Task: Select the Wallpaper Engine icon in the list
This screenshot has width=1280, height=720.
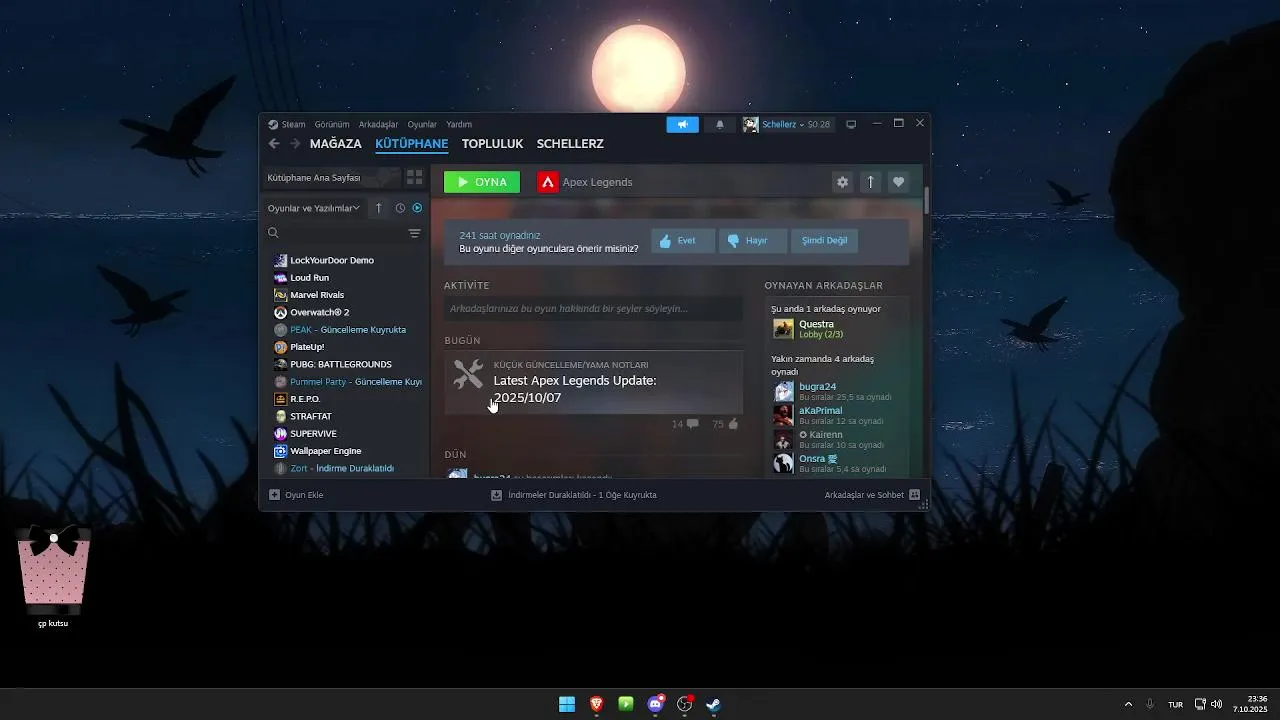Action: 281,451
